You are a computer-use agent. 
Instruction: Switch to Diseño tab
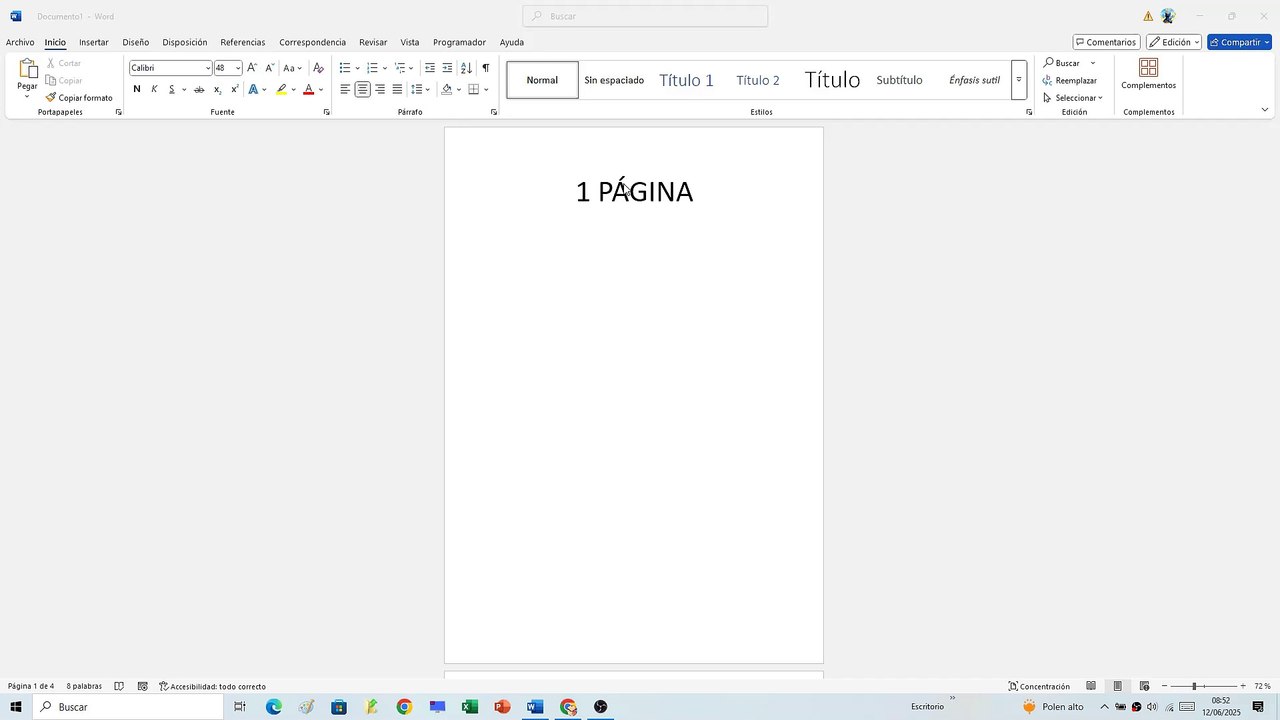click(136, 42)
